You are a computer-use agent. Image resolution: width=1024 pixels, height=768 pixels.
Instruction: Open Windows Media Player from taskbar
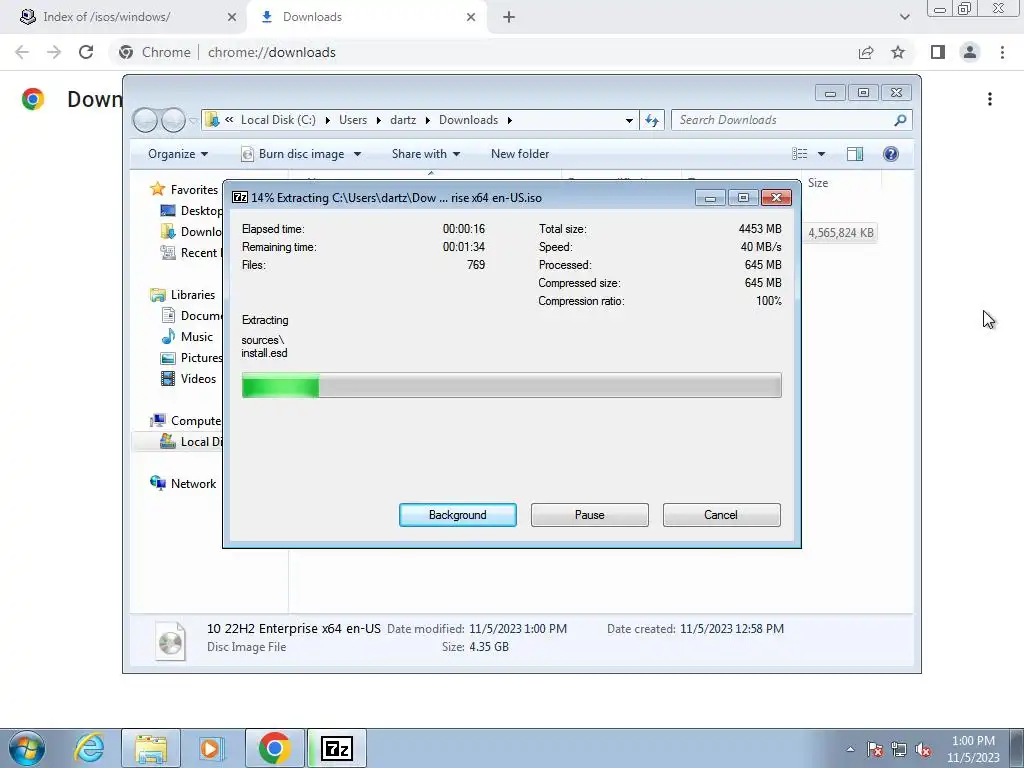point(212,748)
